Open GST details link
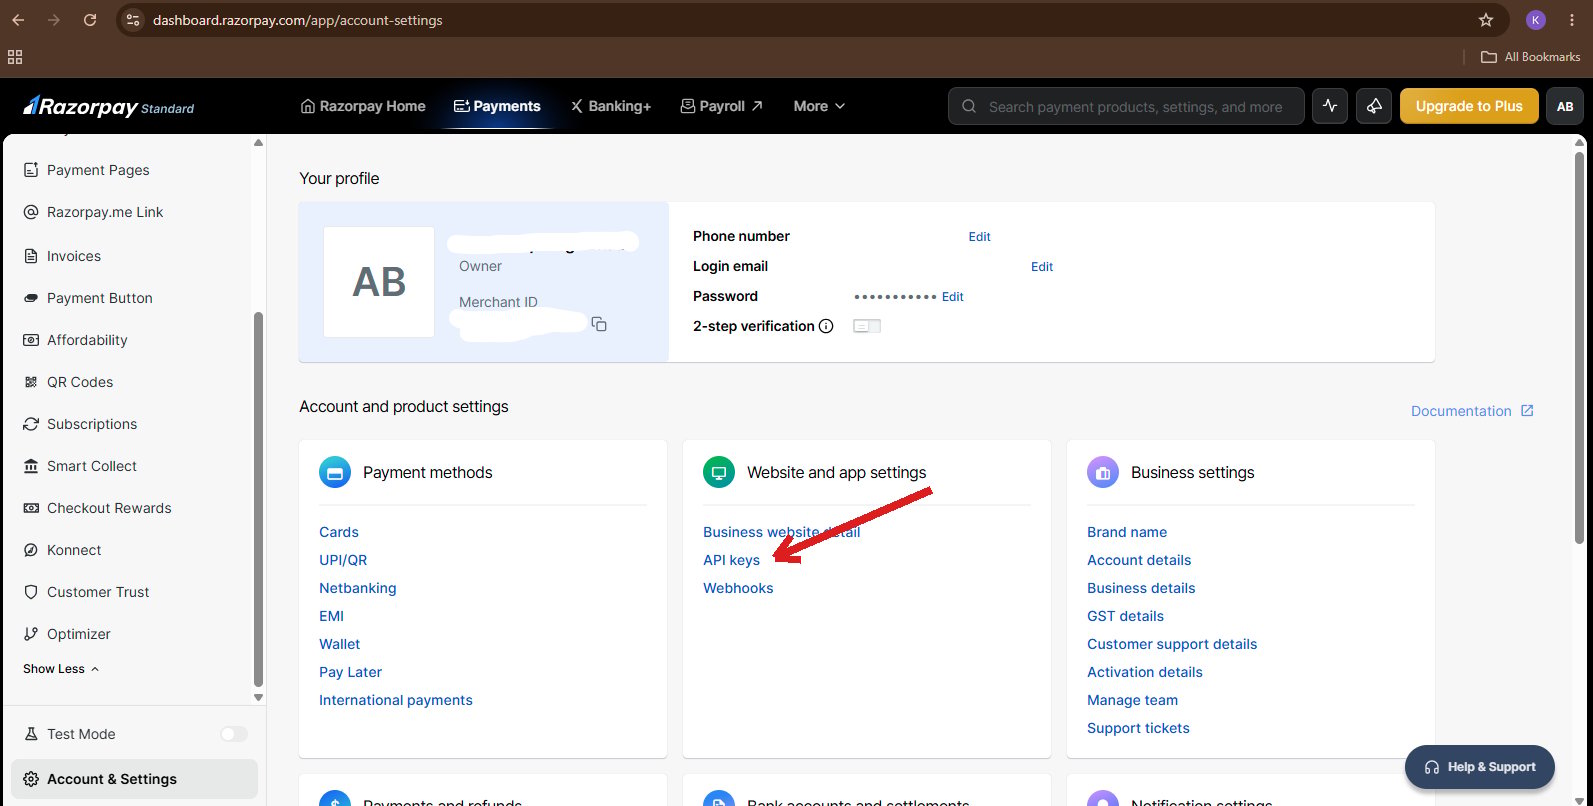The height and width of the screenshot is (806, 1593). coord(1125,616)
